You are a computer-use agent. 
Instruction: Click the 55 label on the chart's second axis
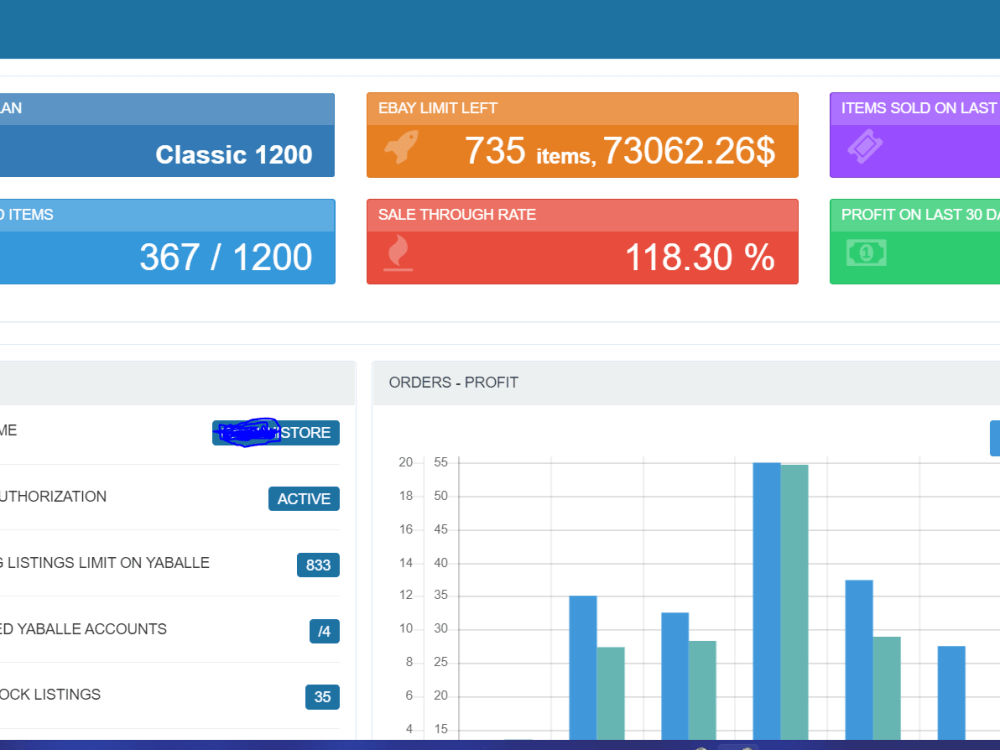(441, 462)
